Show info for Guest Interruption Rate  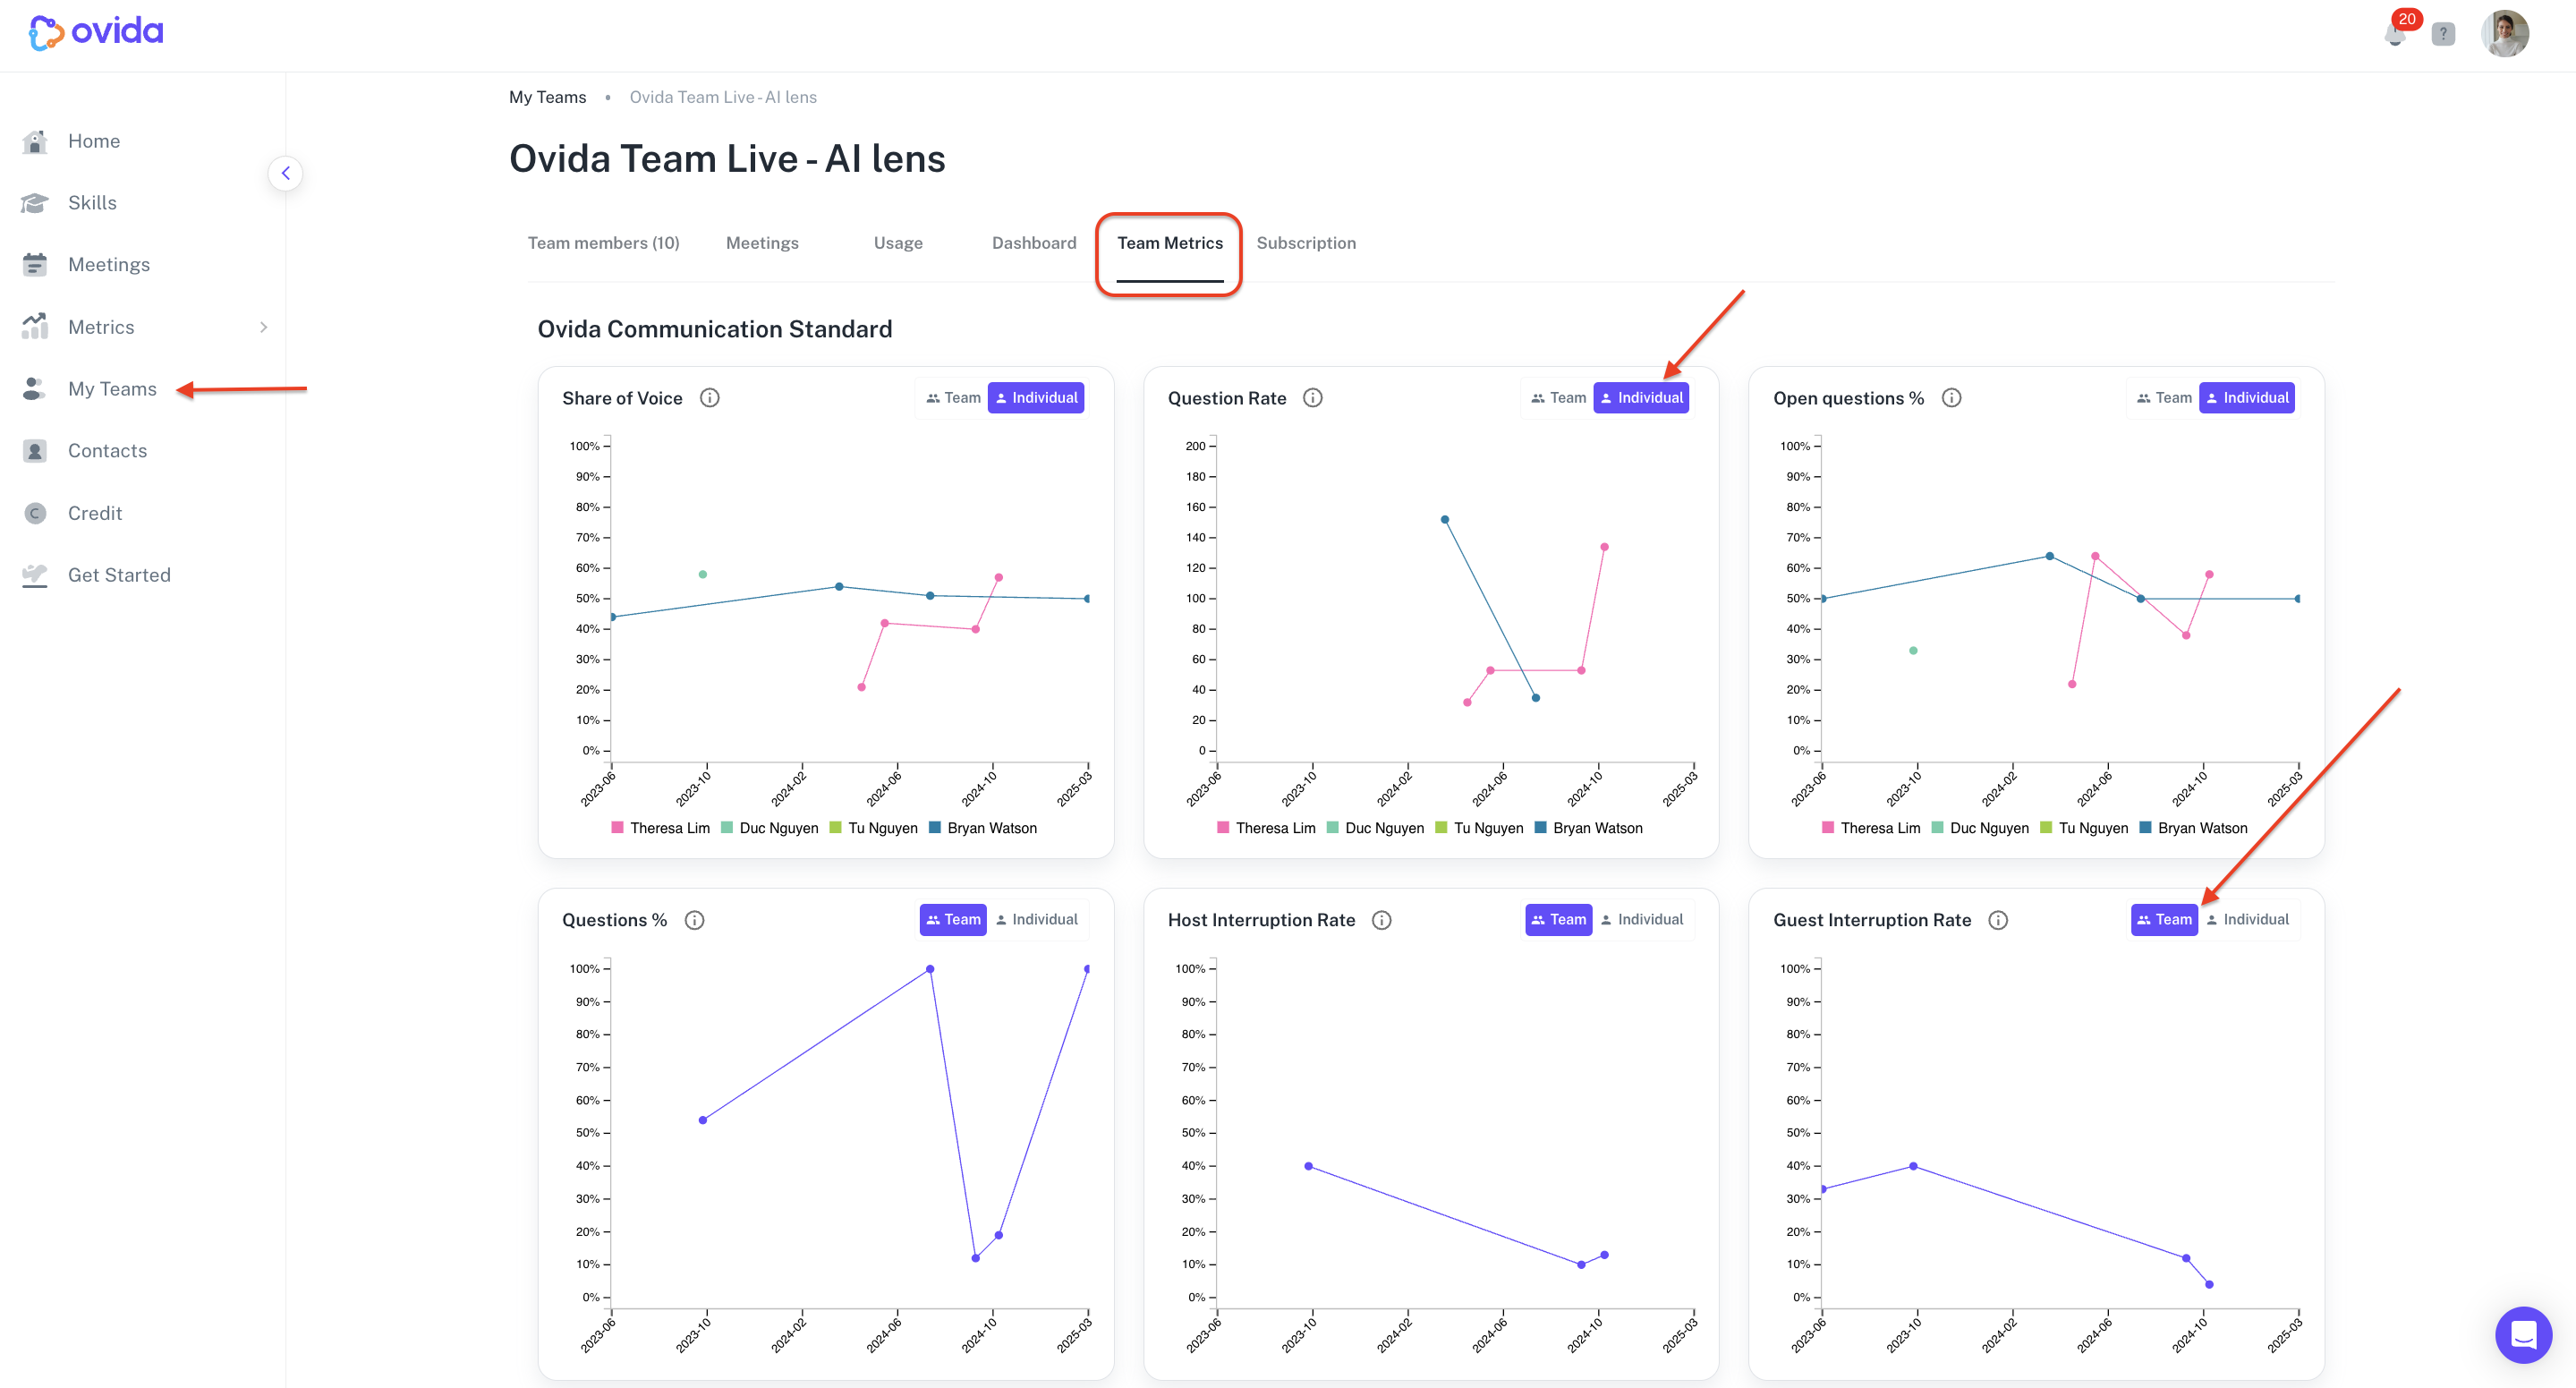point(1998,920)
